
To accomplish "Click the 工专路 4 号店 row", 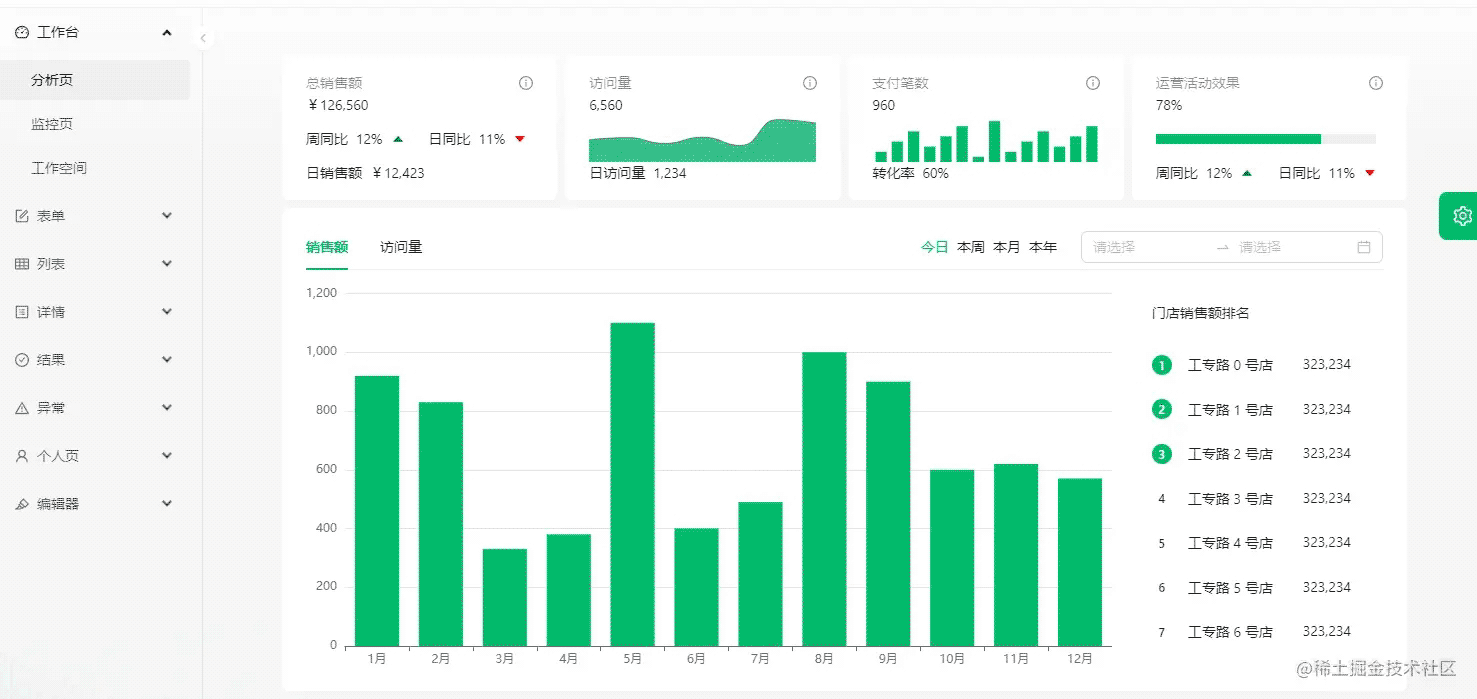I will (1252, 543).
